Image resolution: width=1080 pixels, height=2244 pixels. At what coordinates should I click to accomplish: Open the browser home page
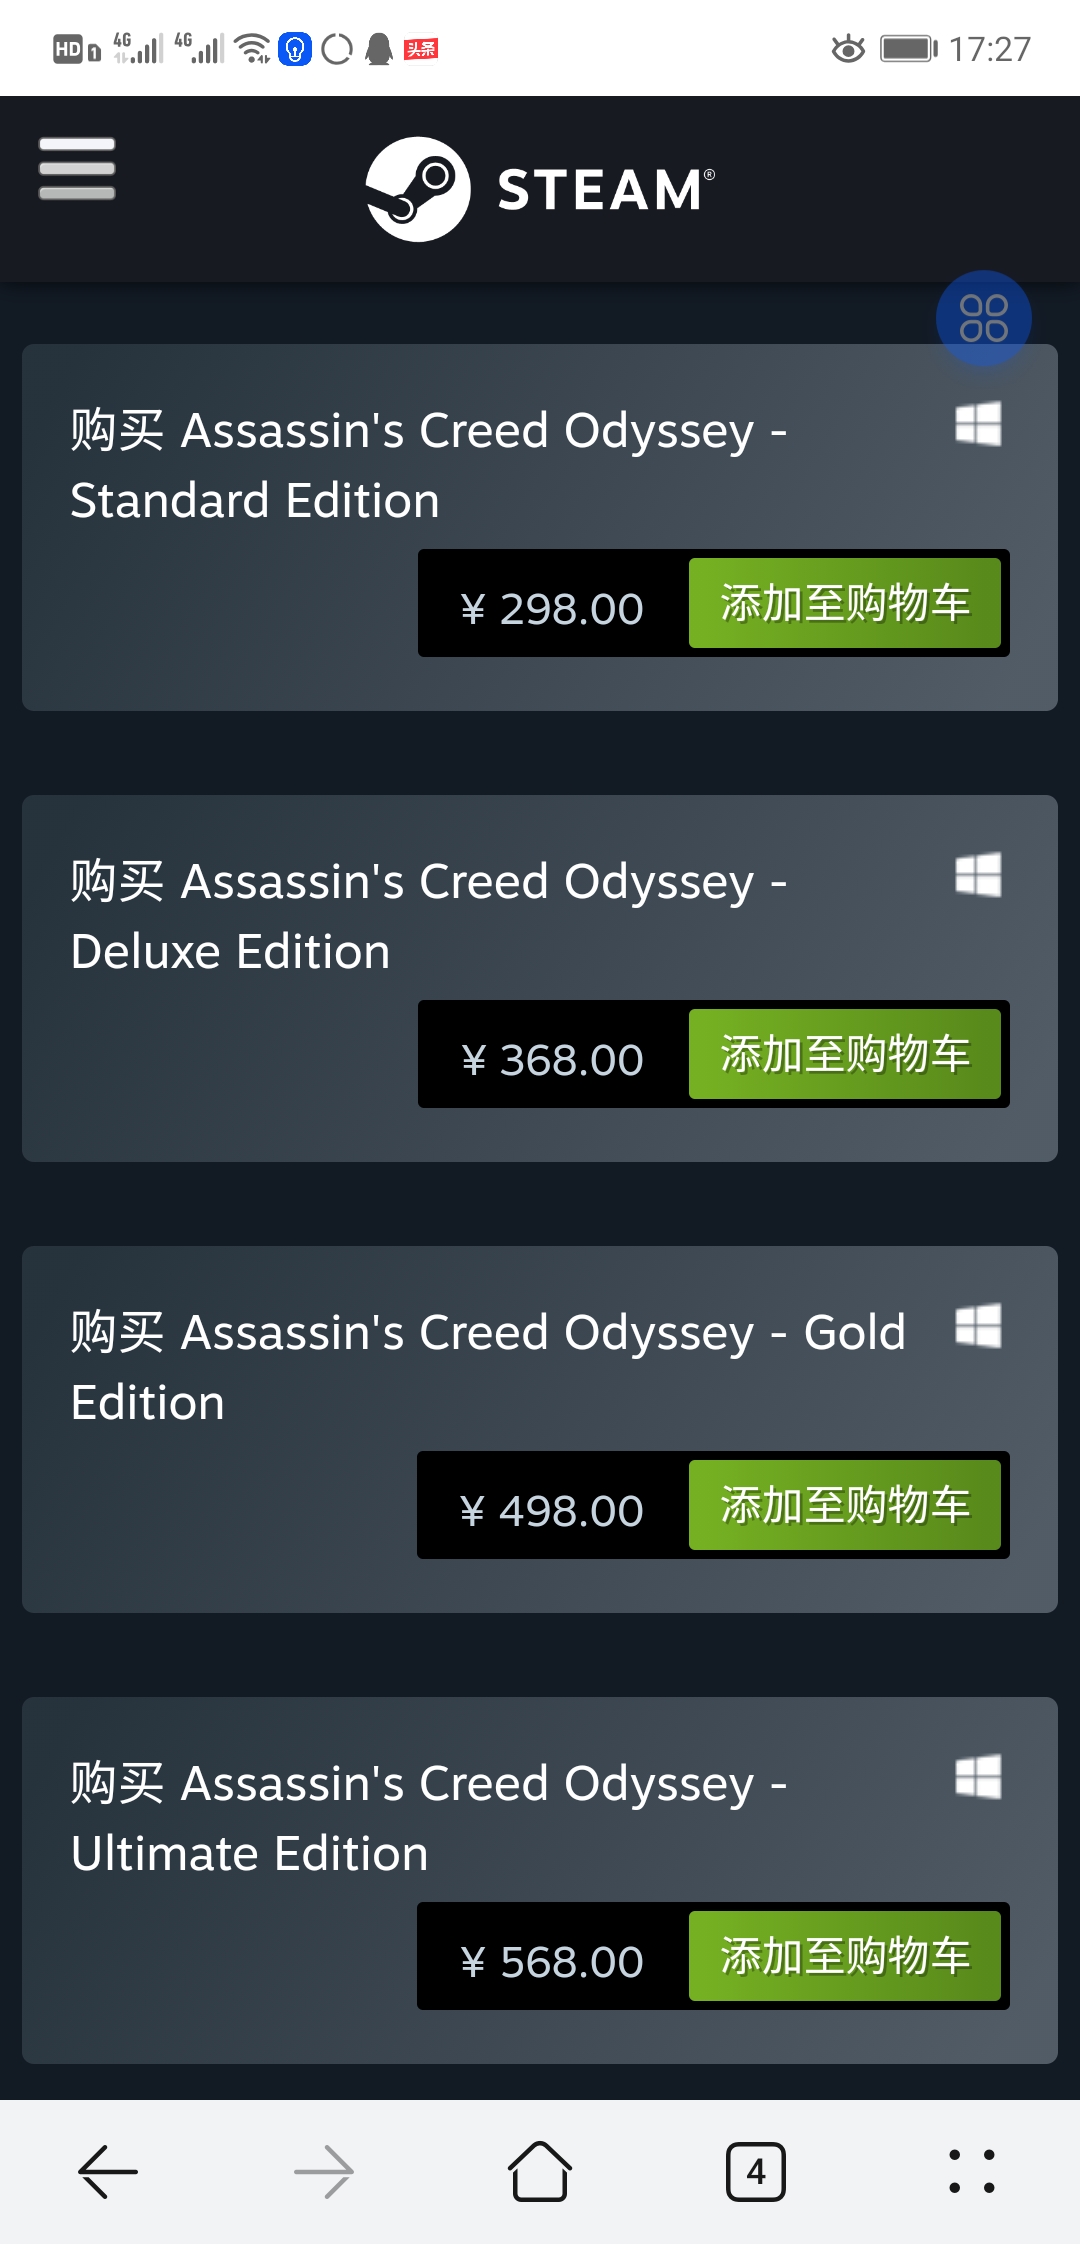540,2171
